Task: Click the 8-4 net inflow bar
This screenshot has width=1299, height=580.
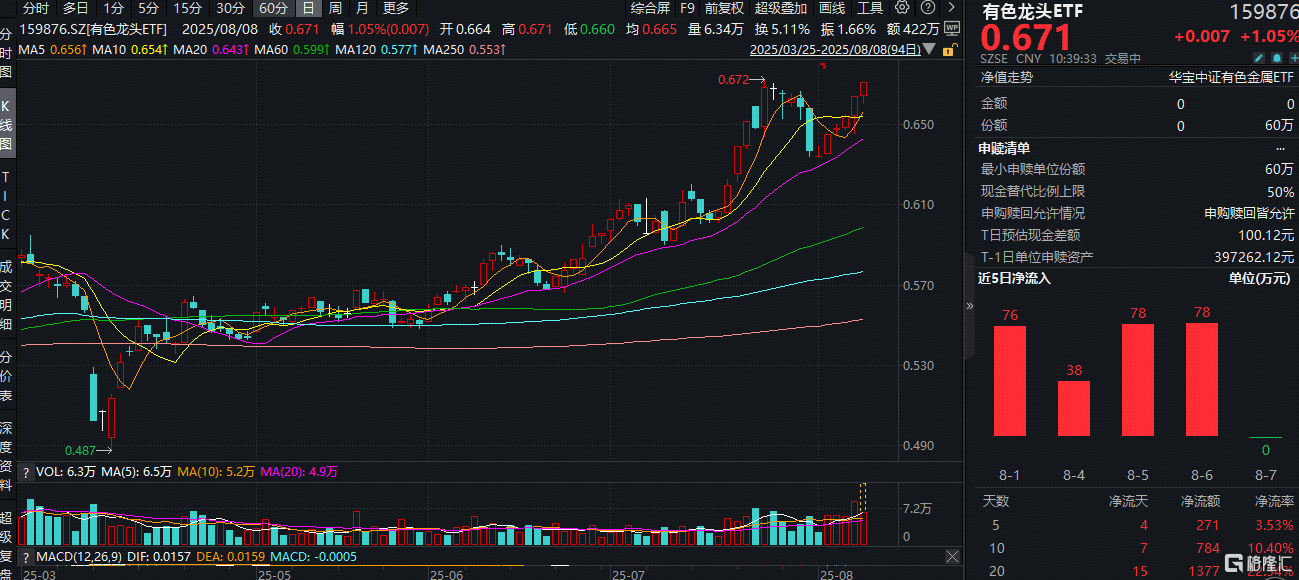Action: click(x=1074, y=408)
